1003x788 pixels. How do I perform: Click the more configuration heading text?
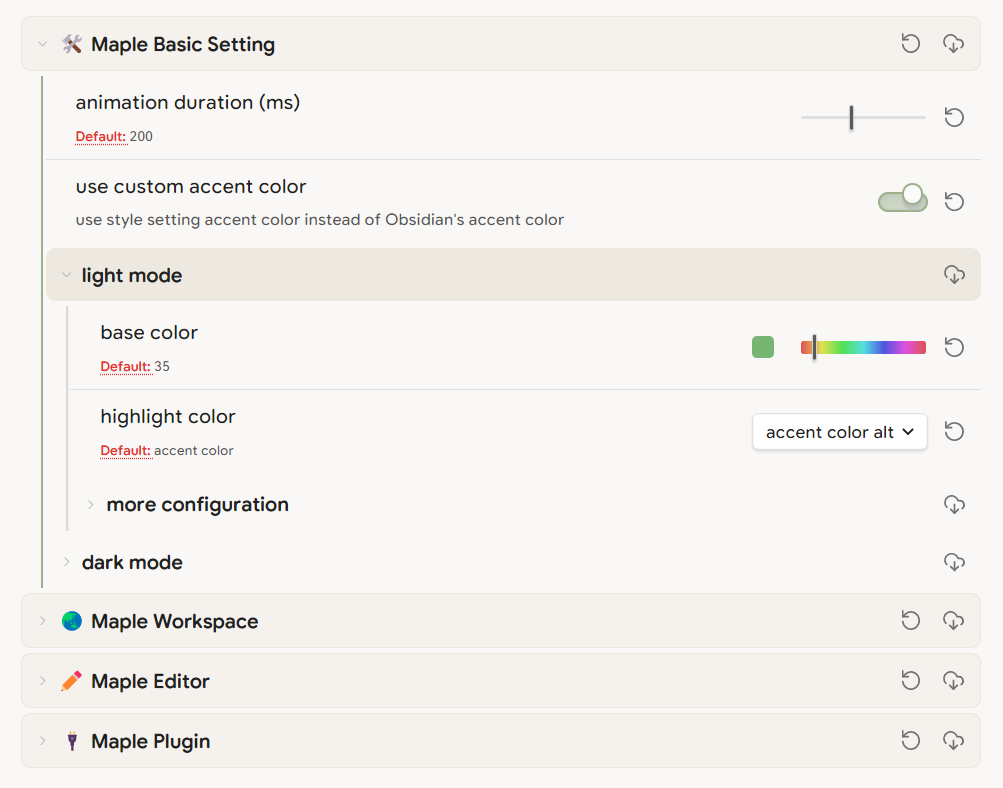[x=198, y=505]
